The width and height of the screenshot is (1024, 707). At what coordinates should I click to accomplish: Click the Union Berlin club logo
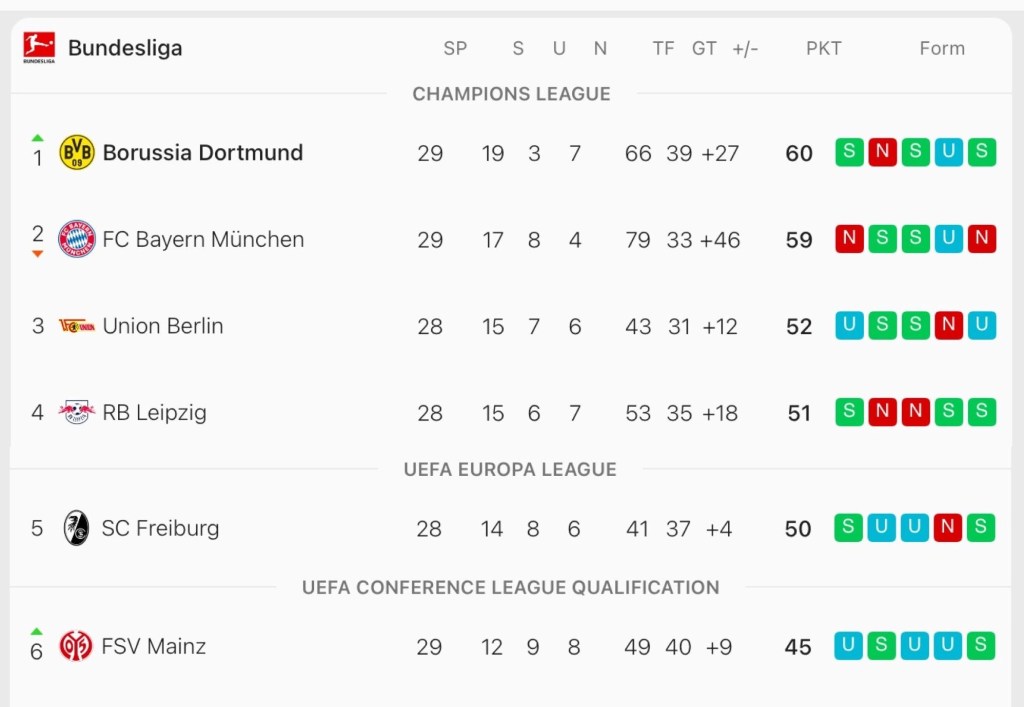(77, 326)
